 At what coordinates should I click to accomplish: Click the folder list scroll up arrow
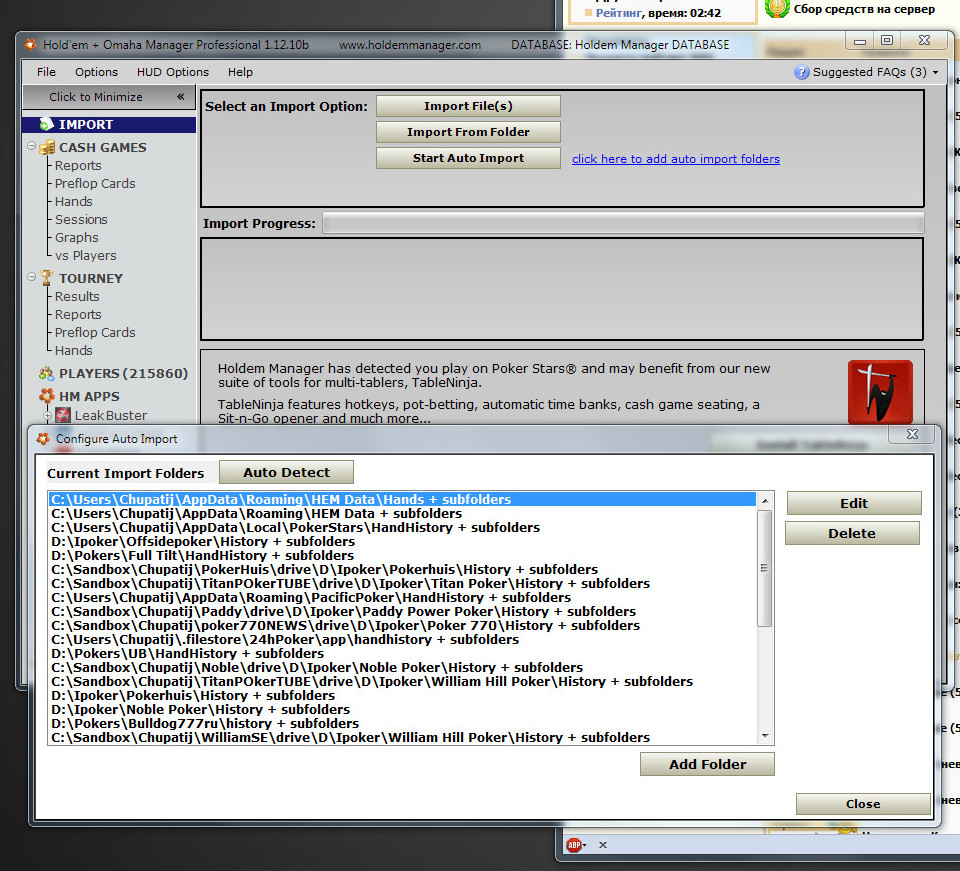765,501
